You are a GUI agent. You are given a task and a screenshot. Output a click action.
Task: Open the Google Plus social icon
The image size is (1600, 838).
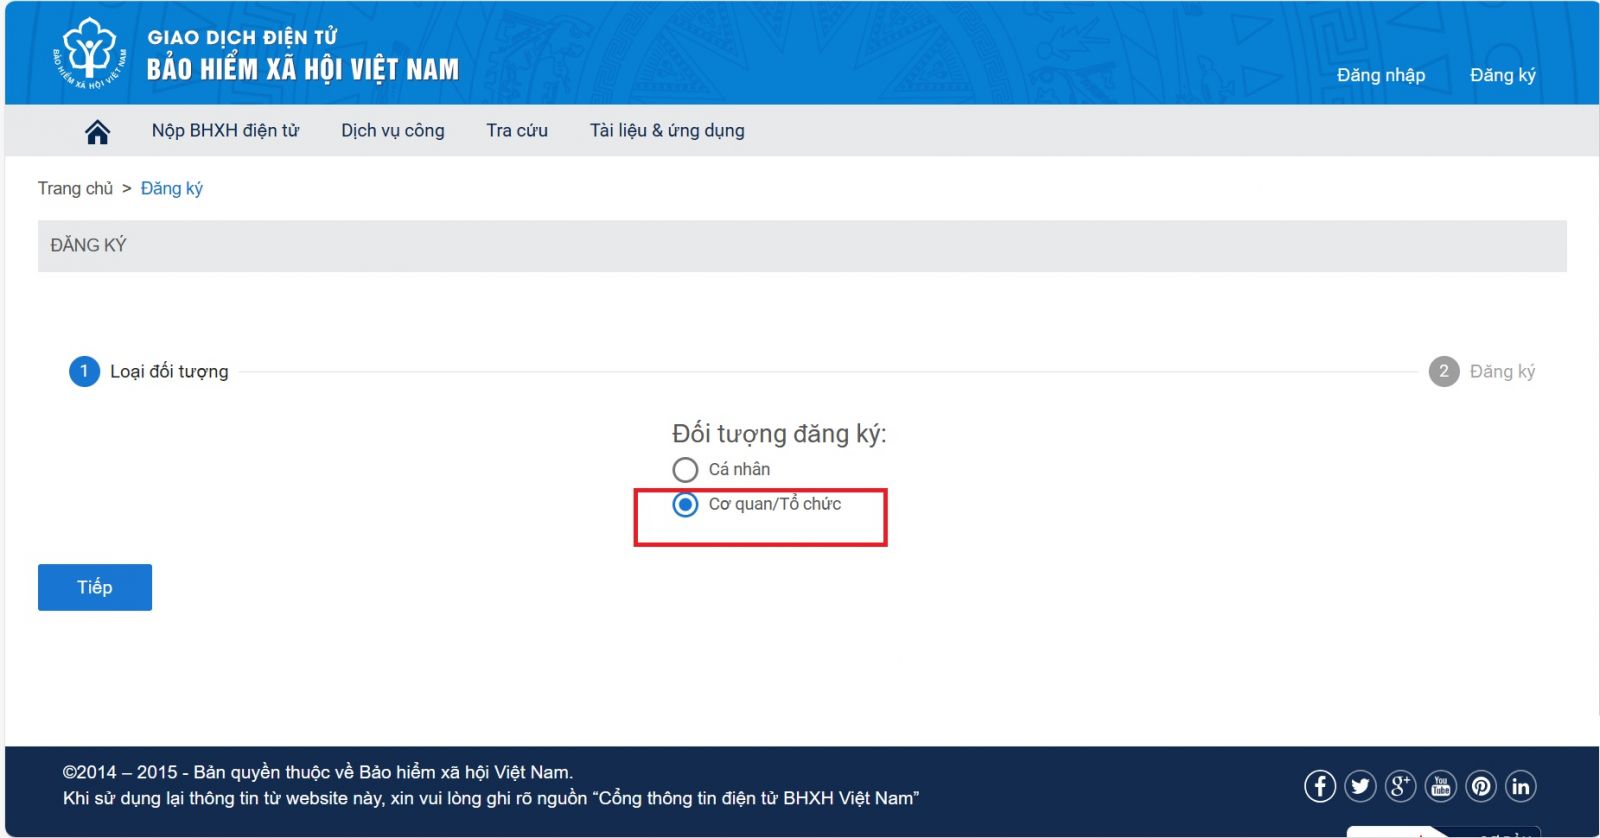[x=1400, y=787]
